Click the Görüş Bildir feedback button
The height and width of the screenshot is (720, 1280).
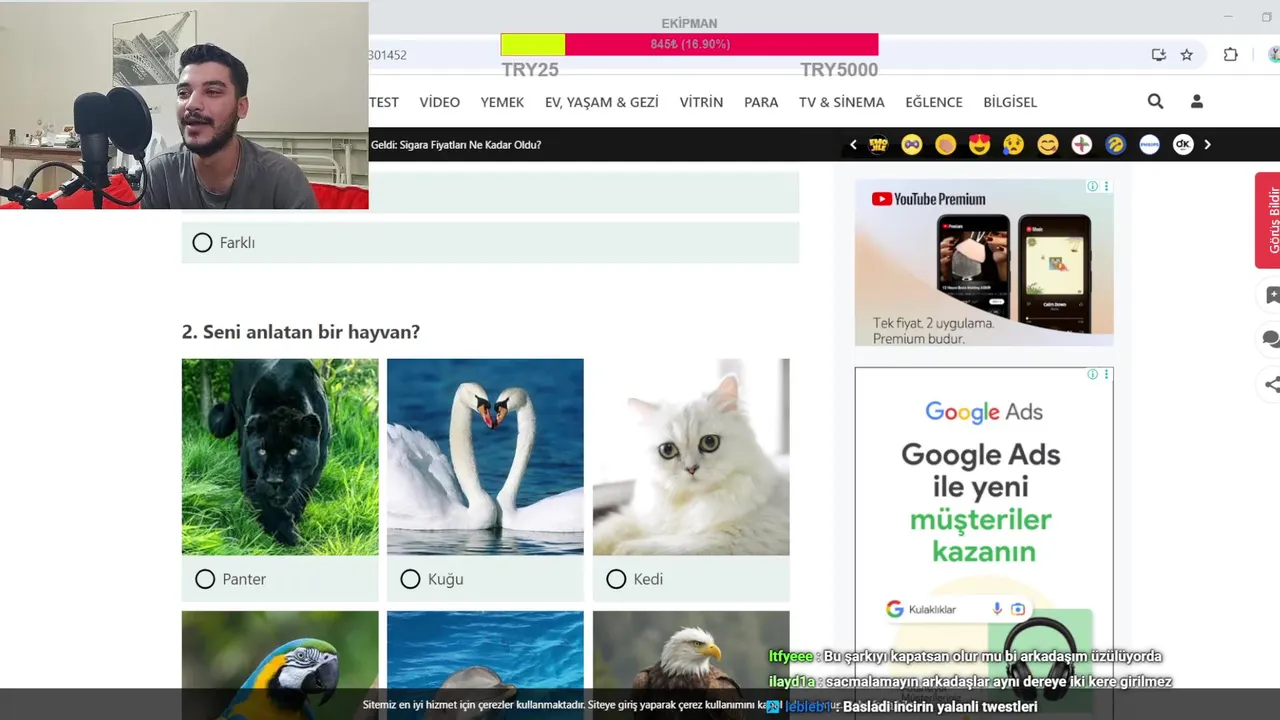[1268, 220]
